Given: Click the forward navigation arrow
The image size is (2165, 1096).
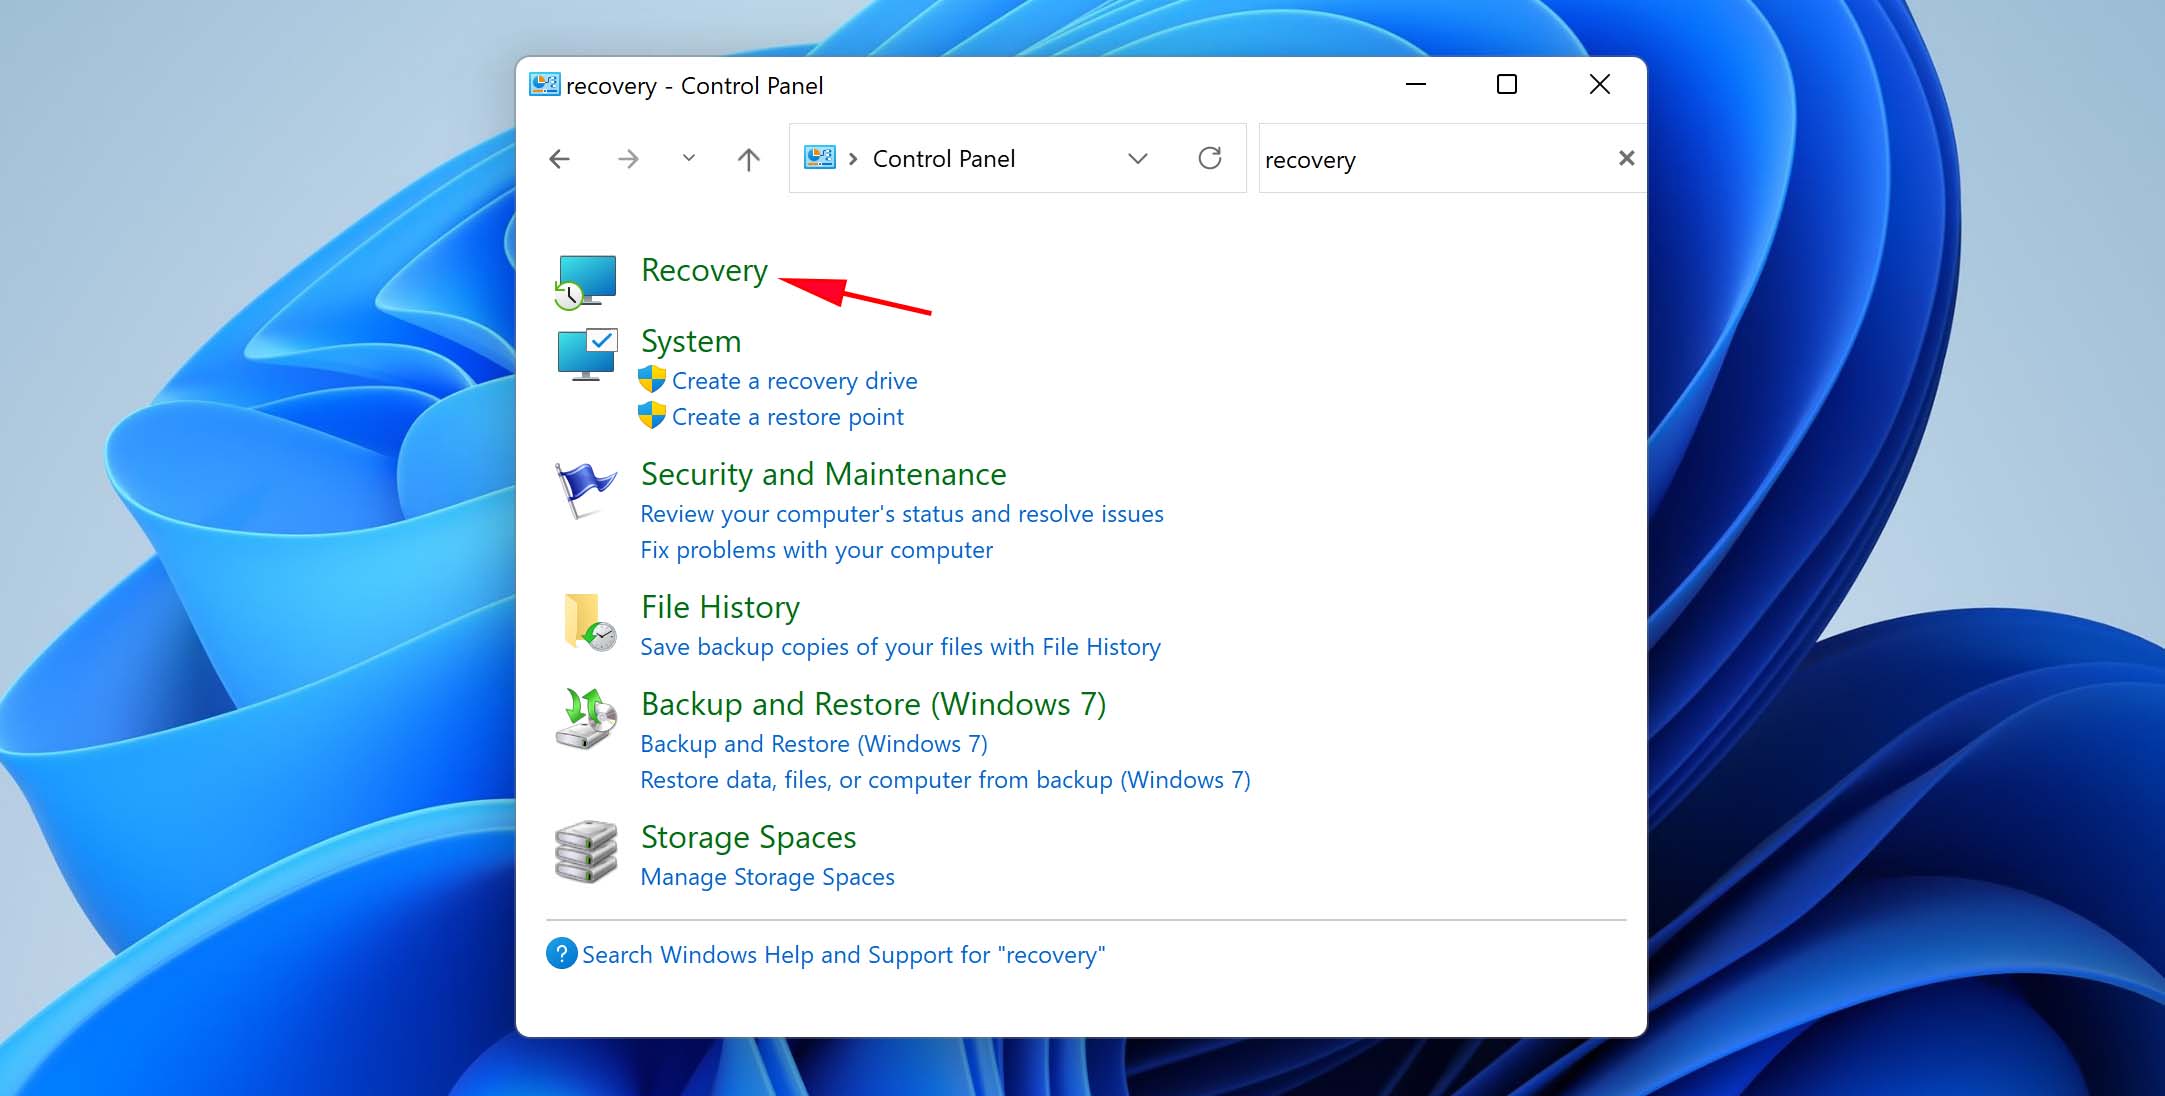Looking at the screenshot, I should point(628,158).
